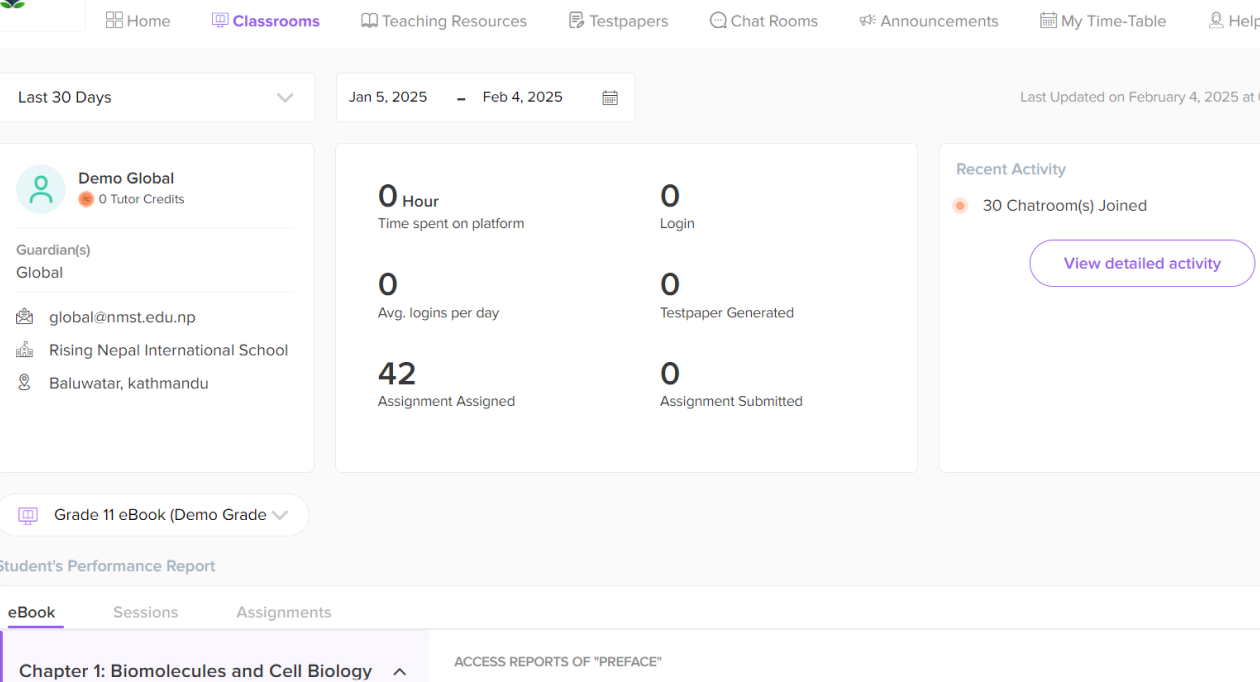Open Chat Rooms from the top navigation

click(x=764, y=21)
